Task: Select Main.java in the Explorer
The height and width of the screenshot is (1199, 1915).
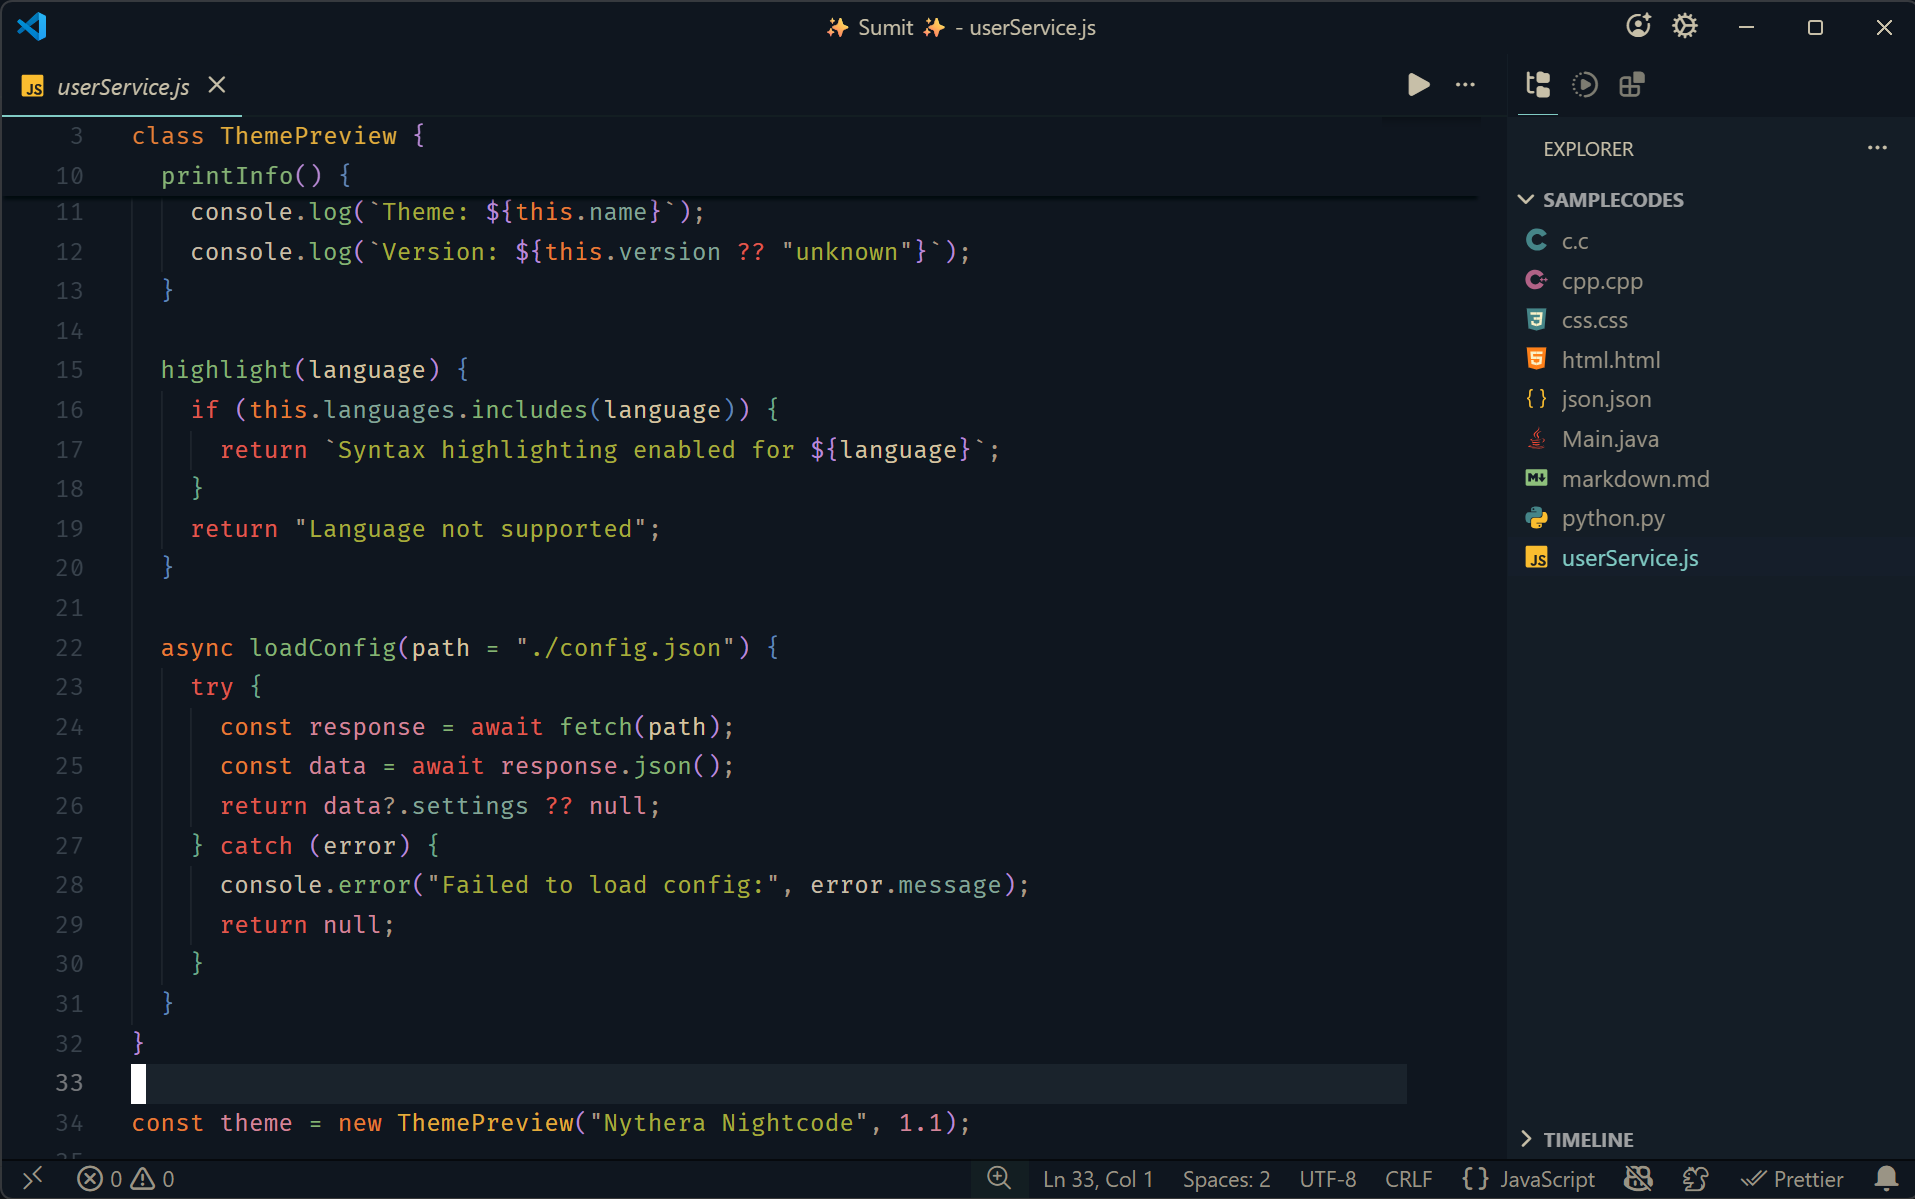Action: coord(1610,439)
